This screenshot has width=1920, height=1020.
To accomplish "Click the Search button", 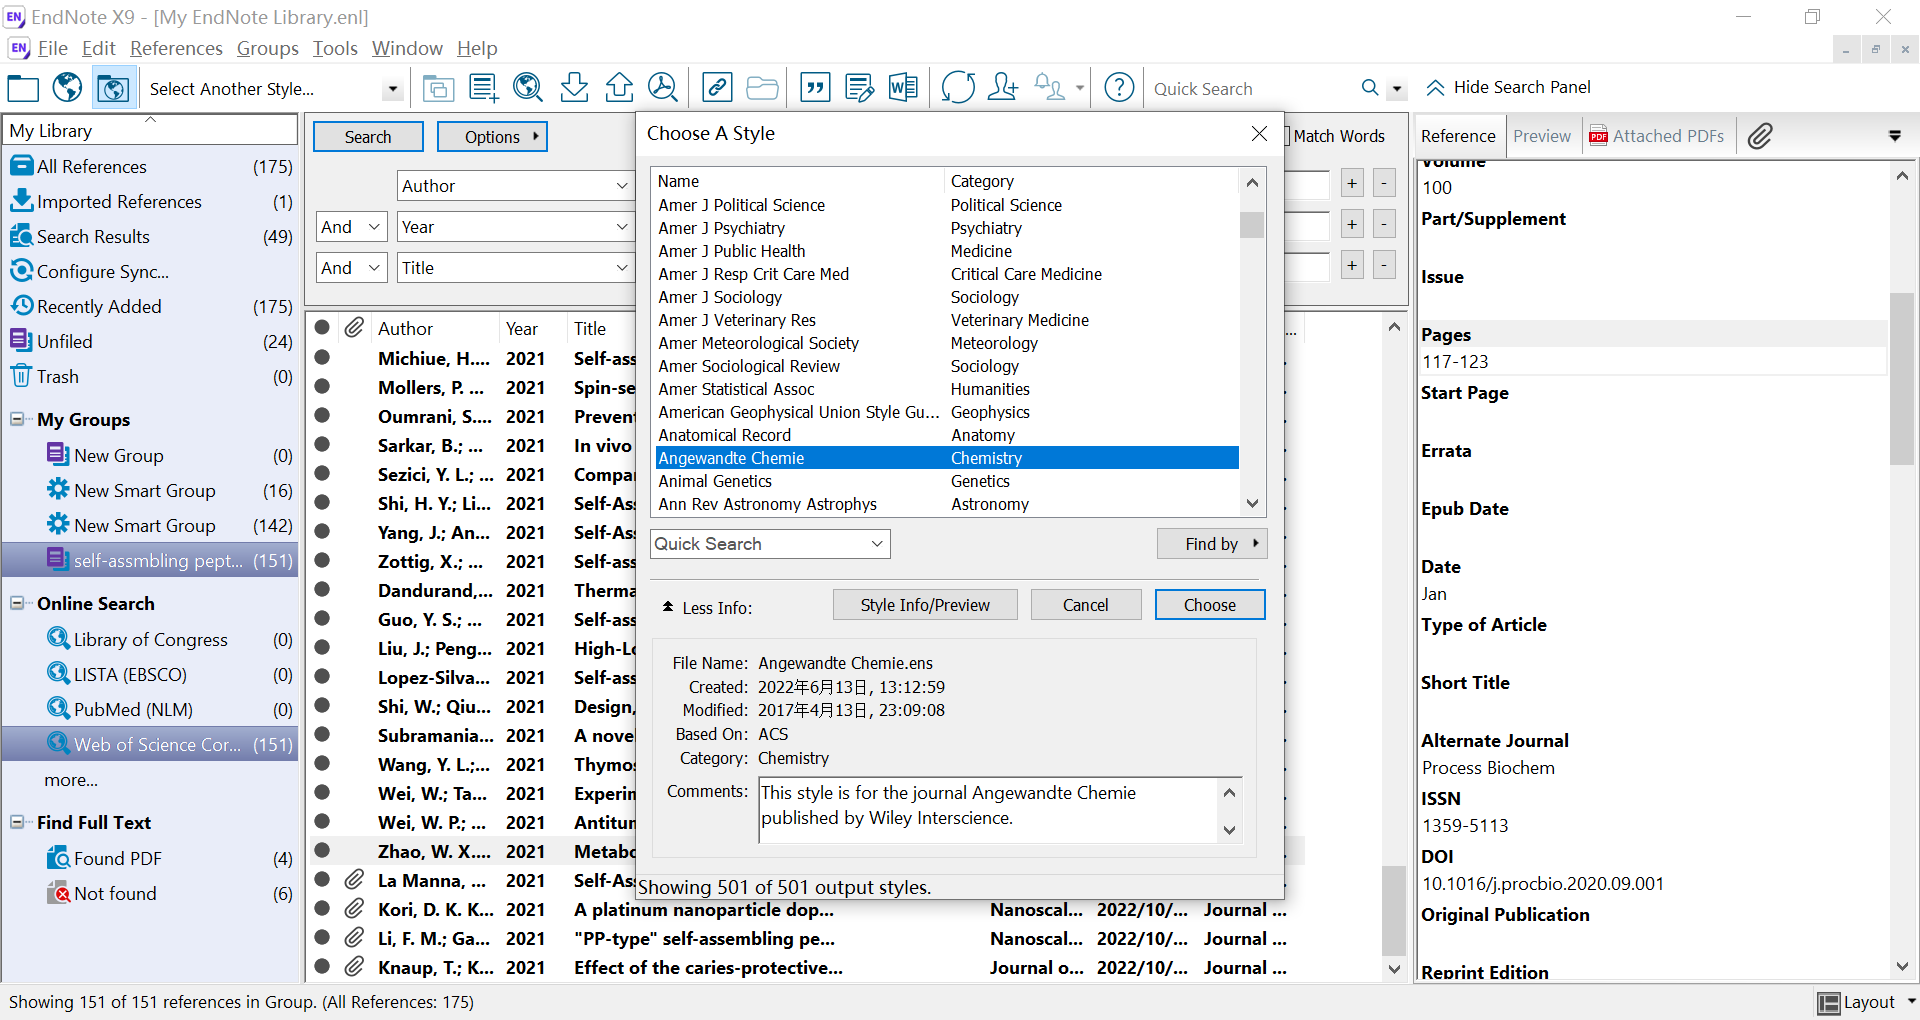I will [368, 137].
